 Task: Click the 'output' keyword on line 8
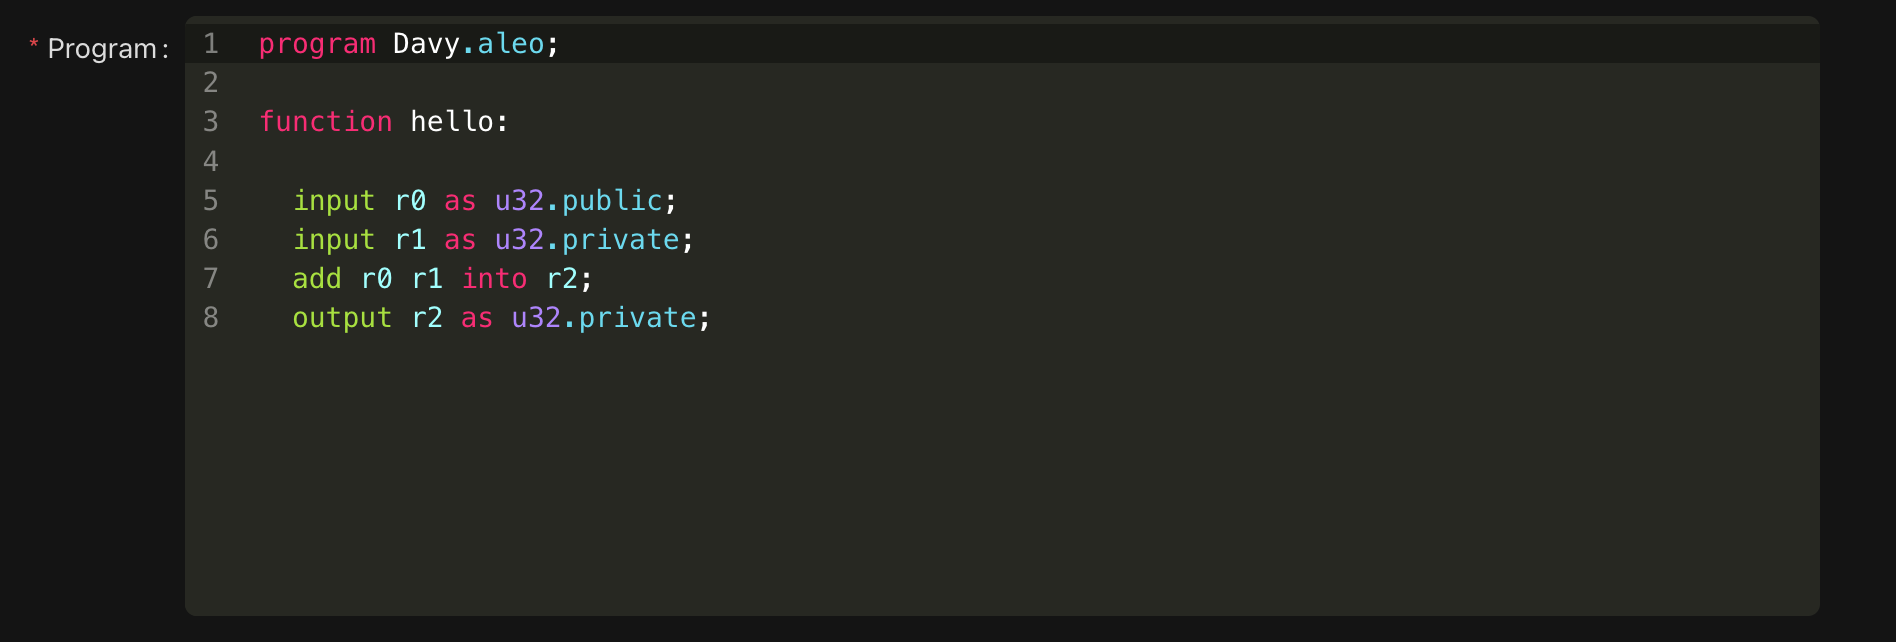[341, 318]
